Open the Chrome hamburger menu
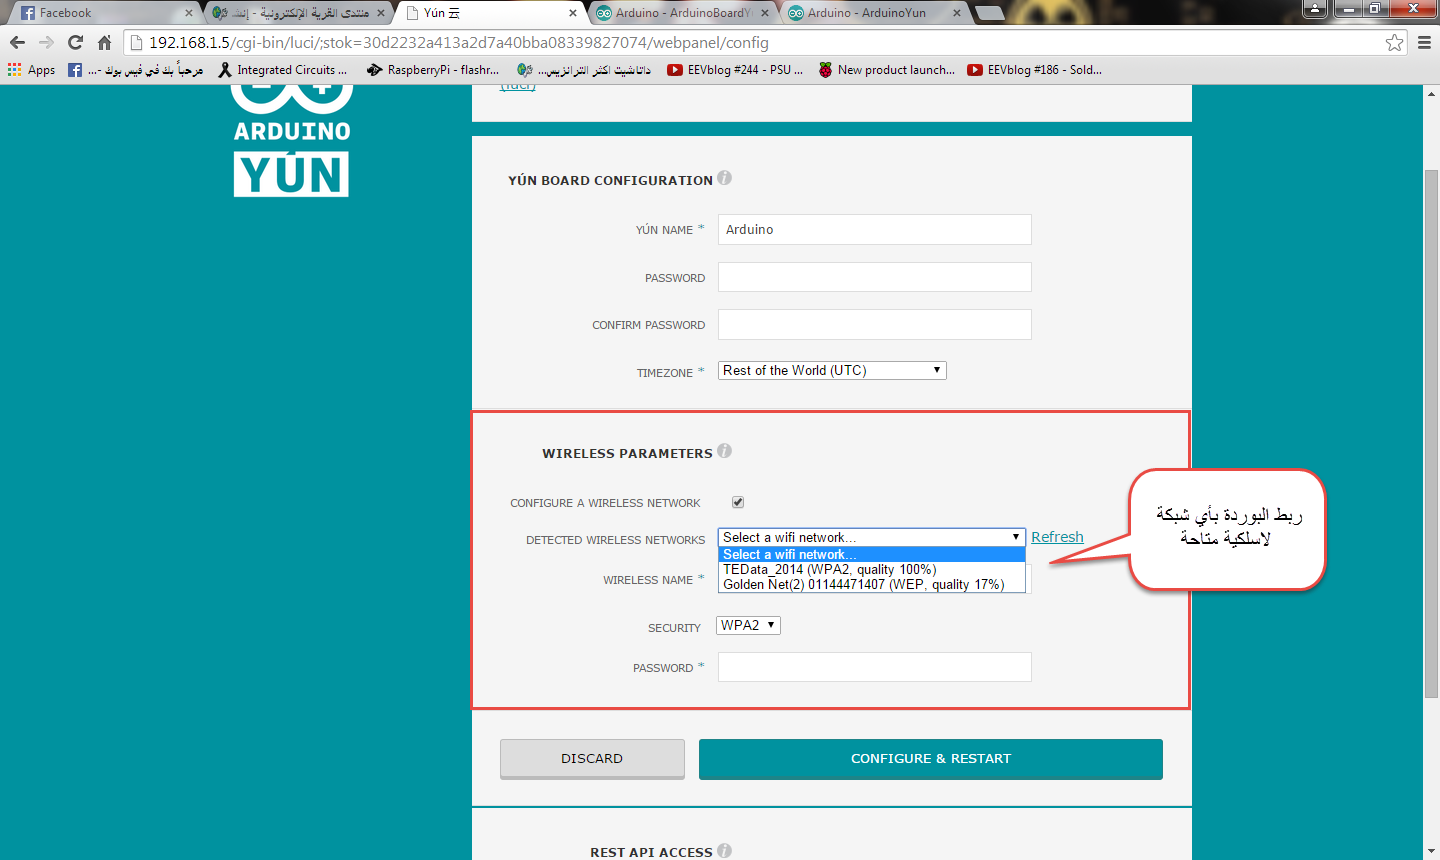 pyautogui.click(x=1424, y=42)
